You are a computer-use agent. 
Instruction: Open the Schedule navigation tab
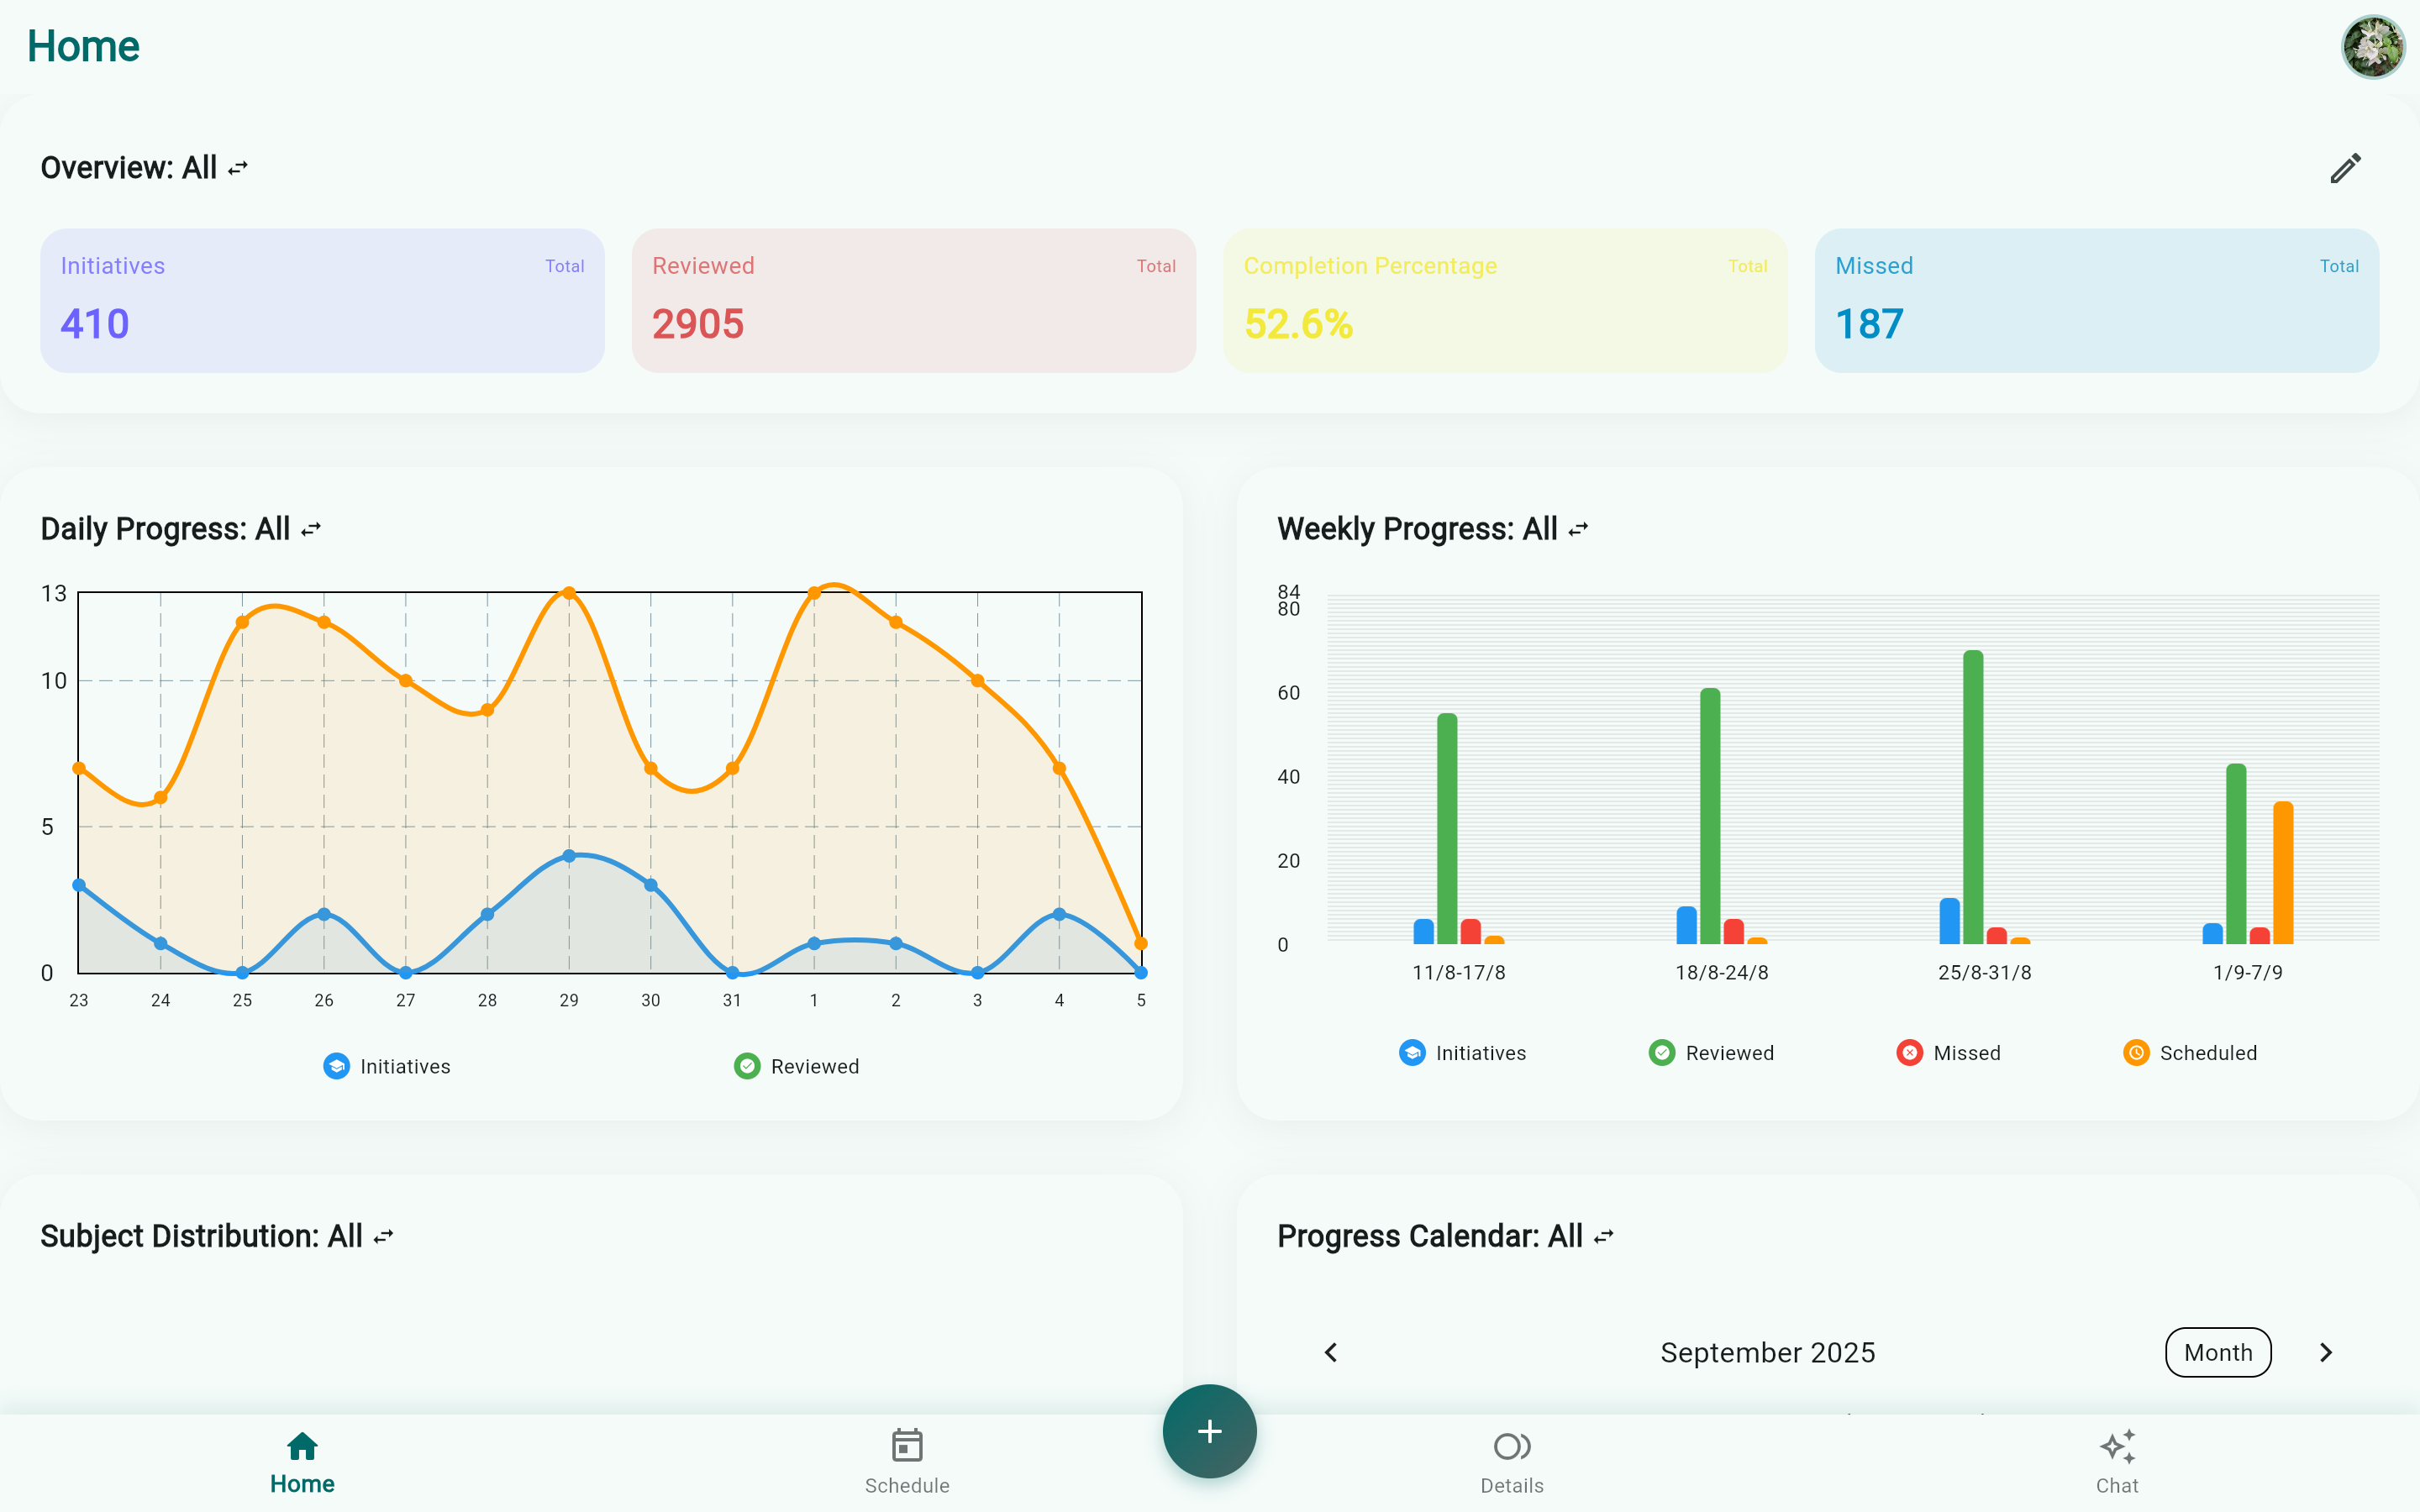pyautogui.click(x=907, y=1463)
